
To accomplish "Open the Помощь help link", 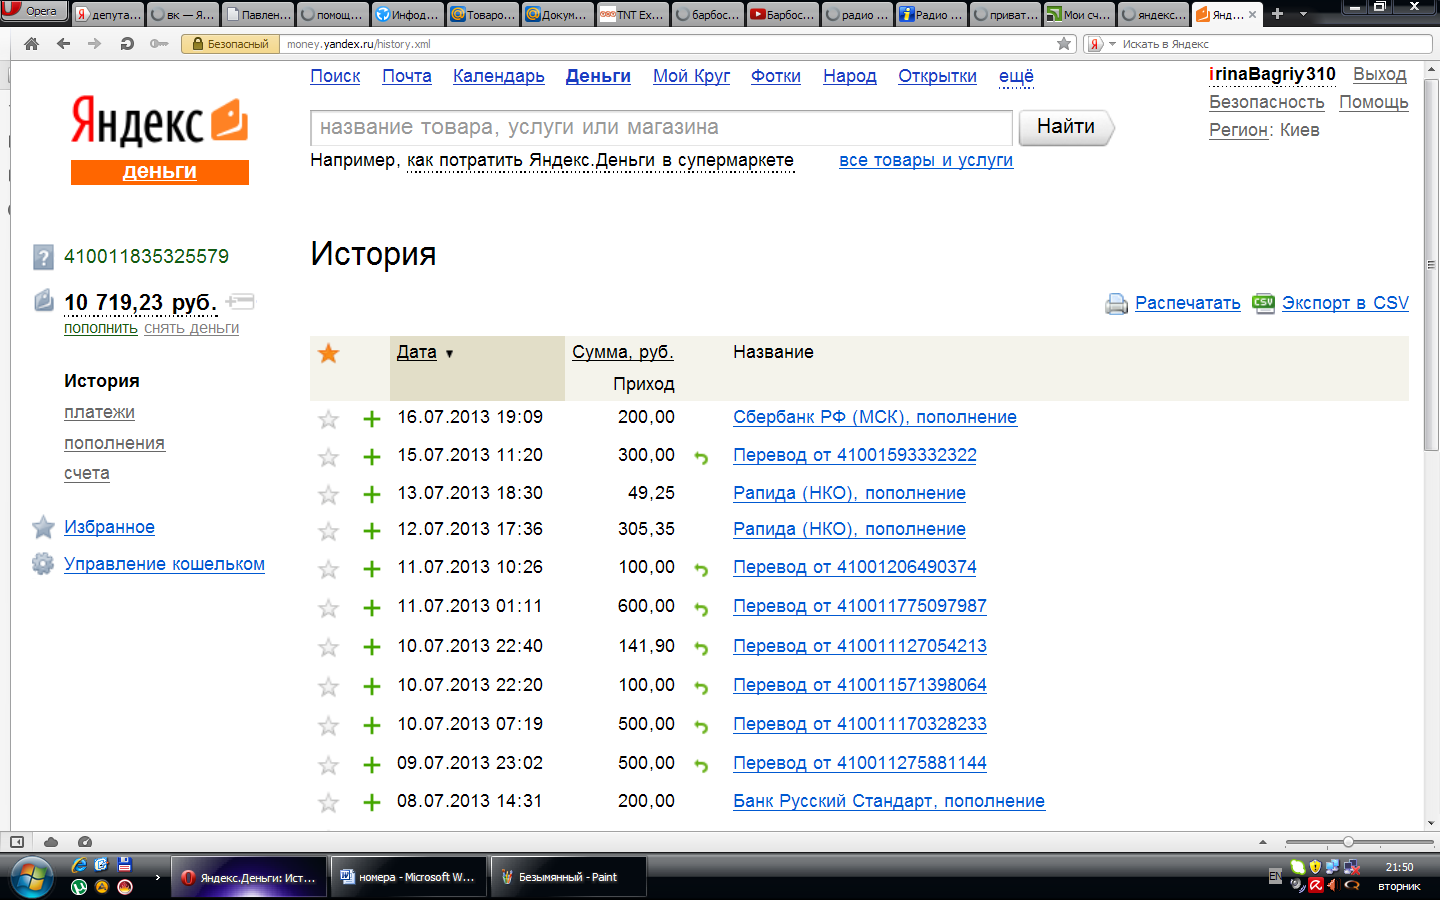I will pos(1374,102).
